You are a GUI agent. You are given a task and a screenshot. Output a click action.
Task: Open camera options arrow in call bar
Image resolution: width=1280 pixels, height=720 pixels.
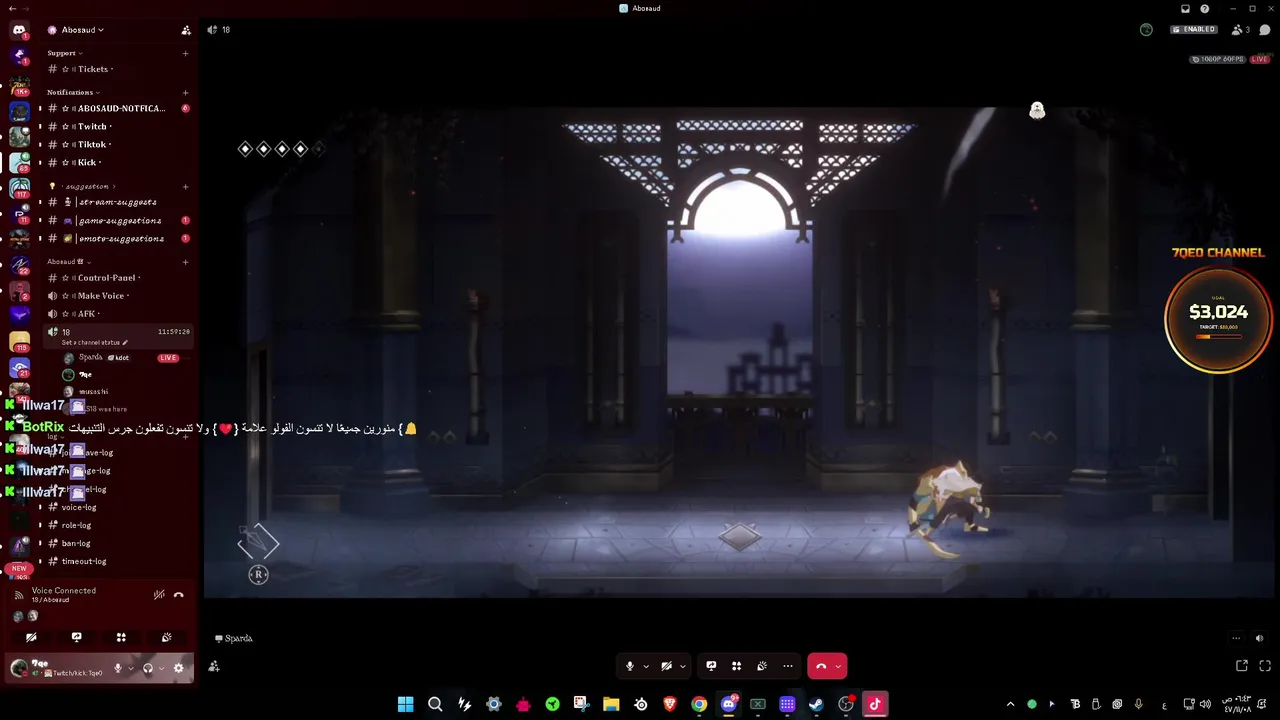coord(683,666)
